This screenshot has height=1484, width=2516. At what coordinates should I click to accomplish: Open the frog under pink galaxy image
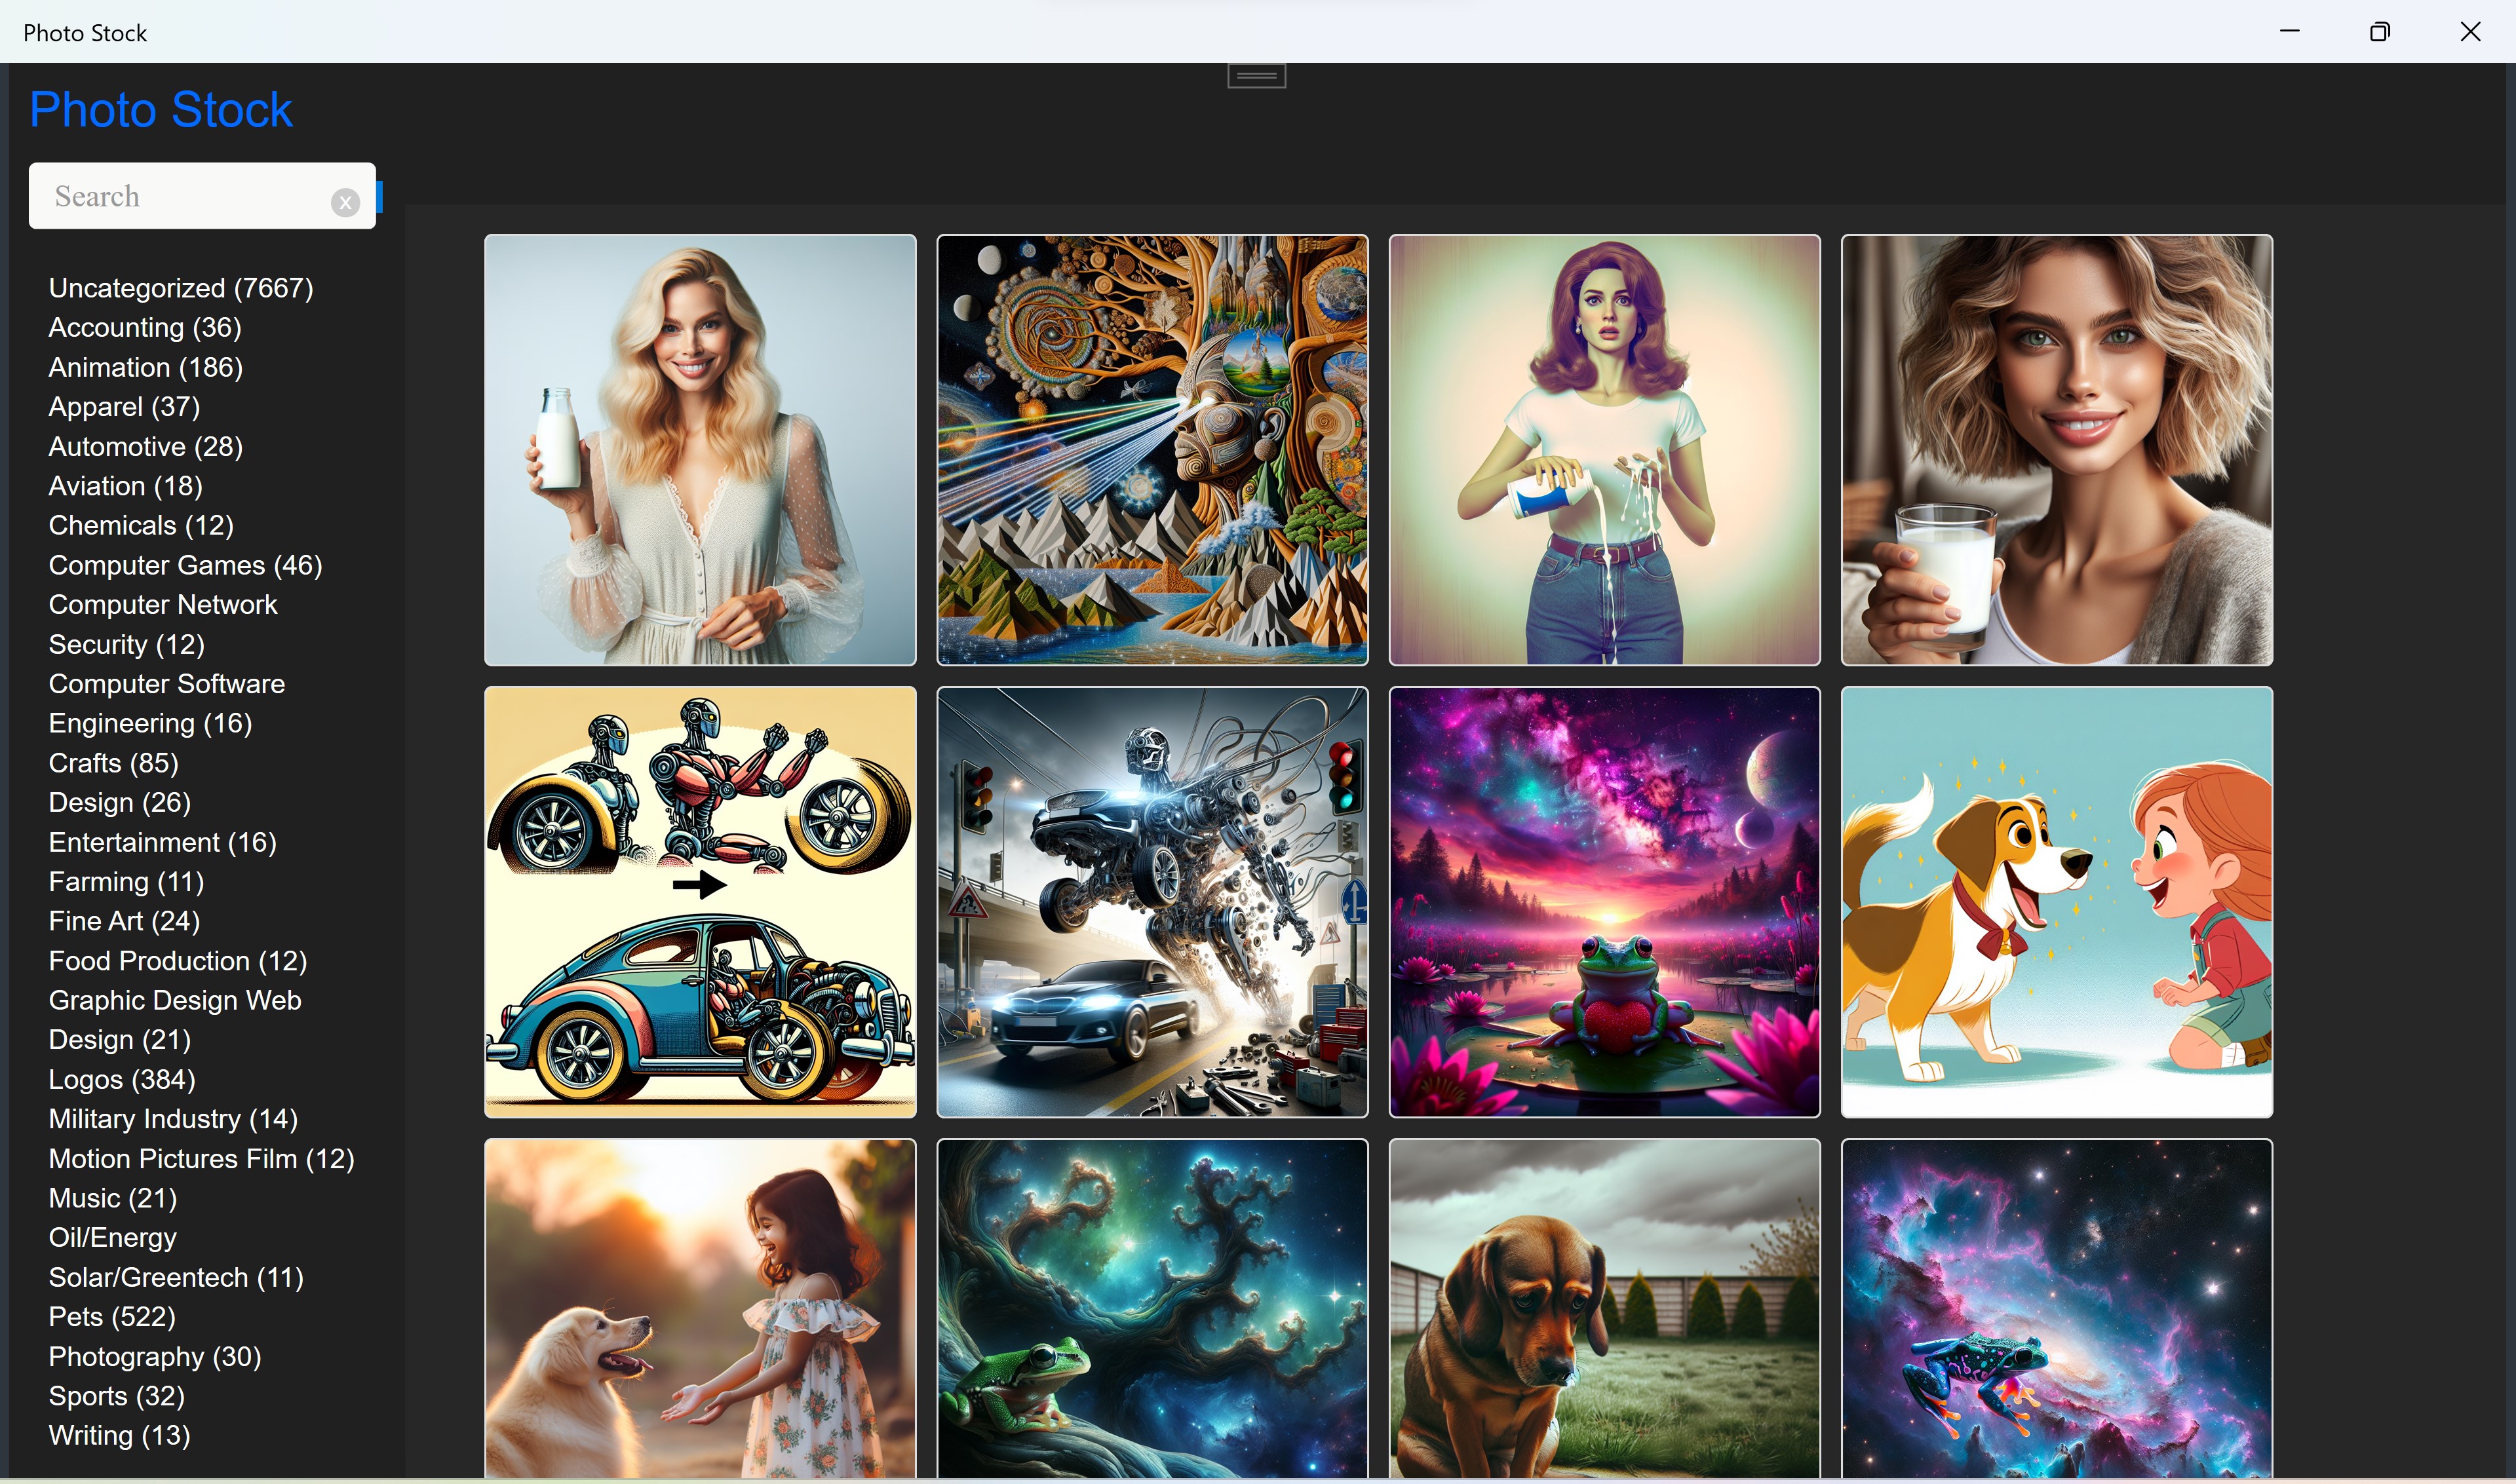tap(1604, 902)
